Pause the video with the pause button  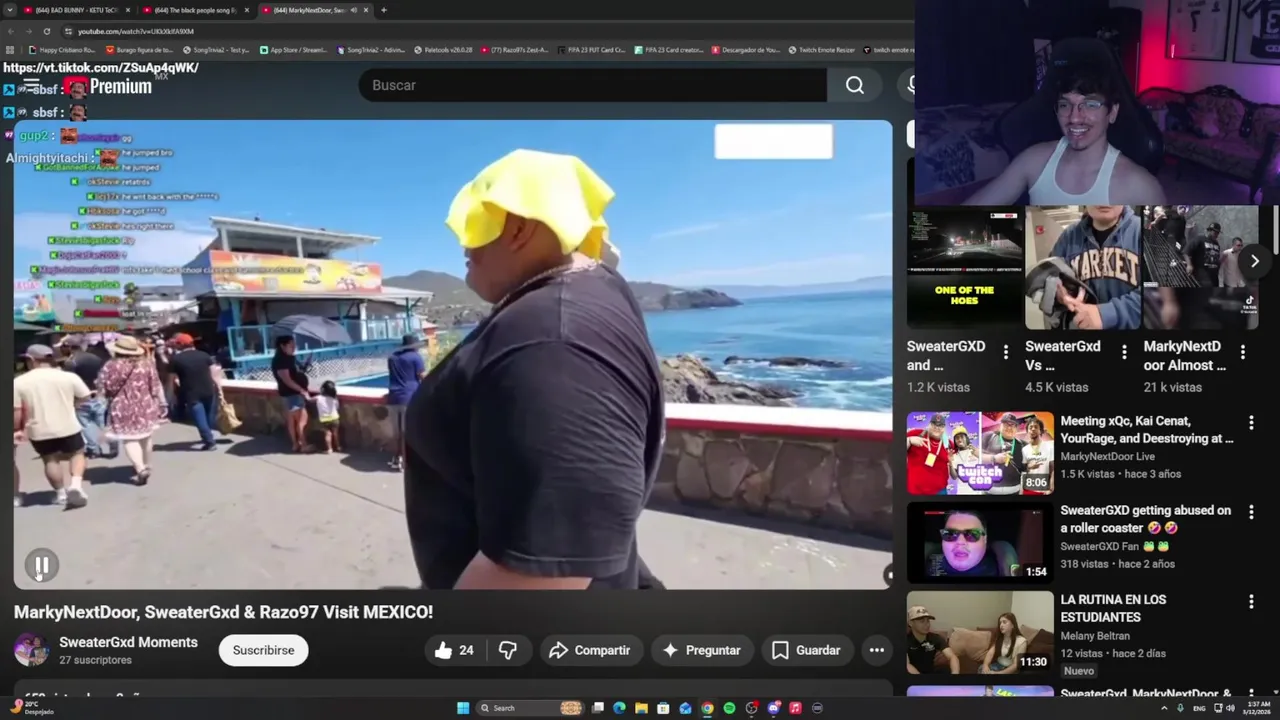click(42, 565)
